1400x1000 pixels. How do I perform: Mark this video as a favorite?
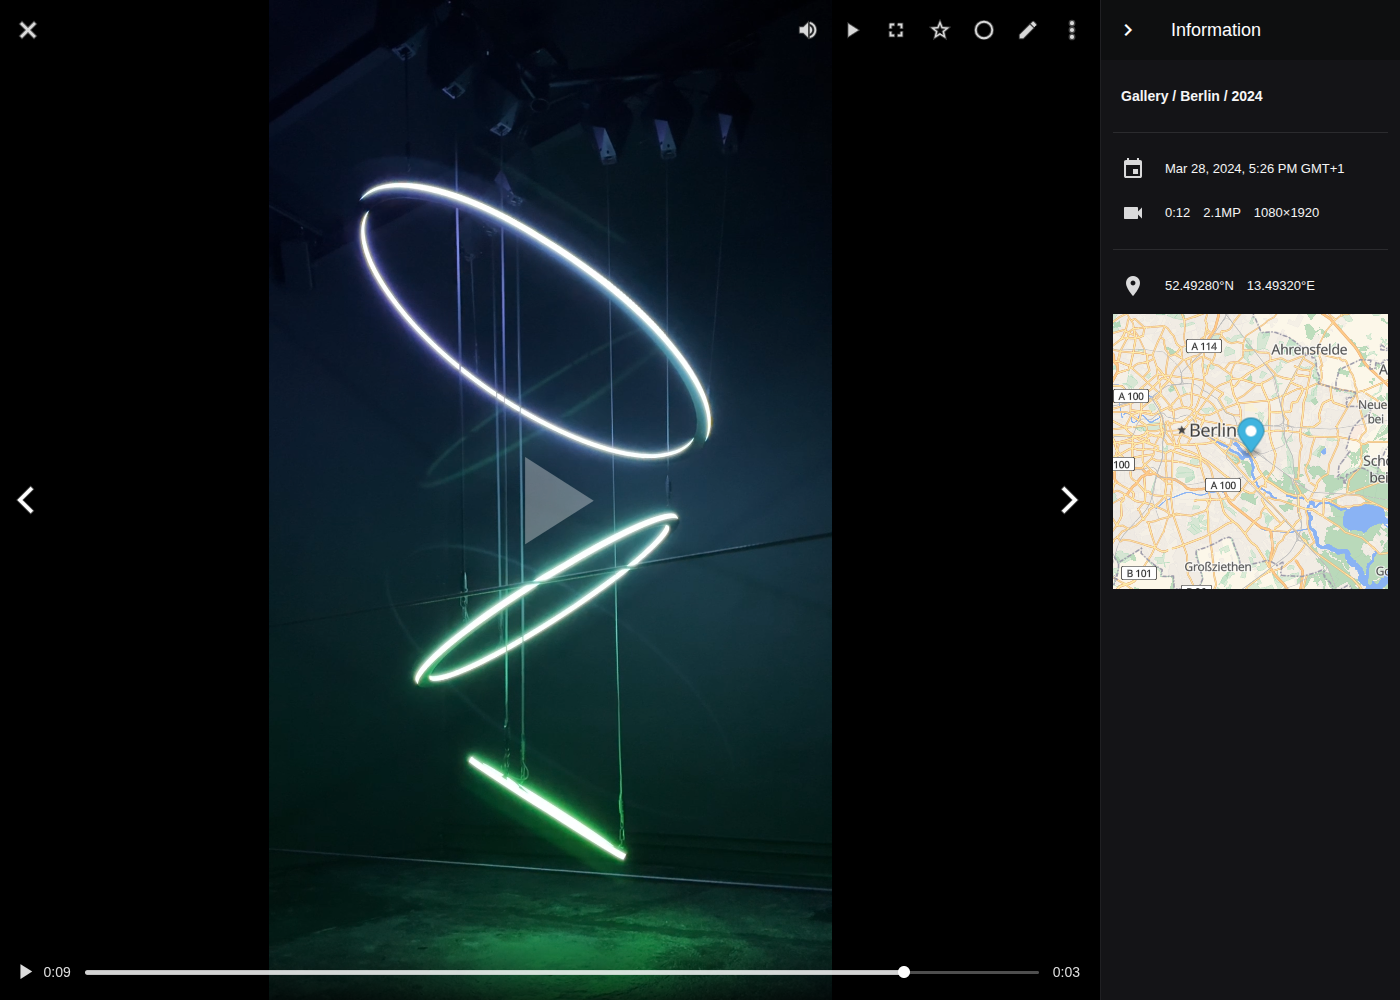[940, 30]
